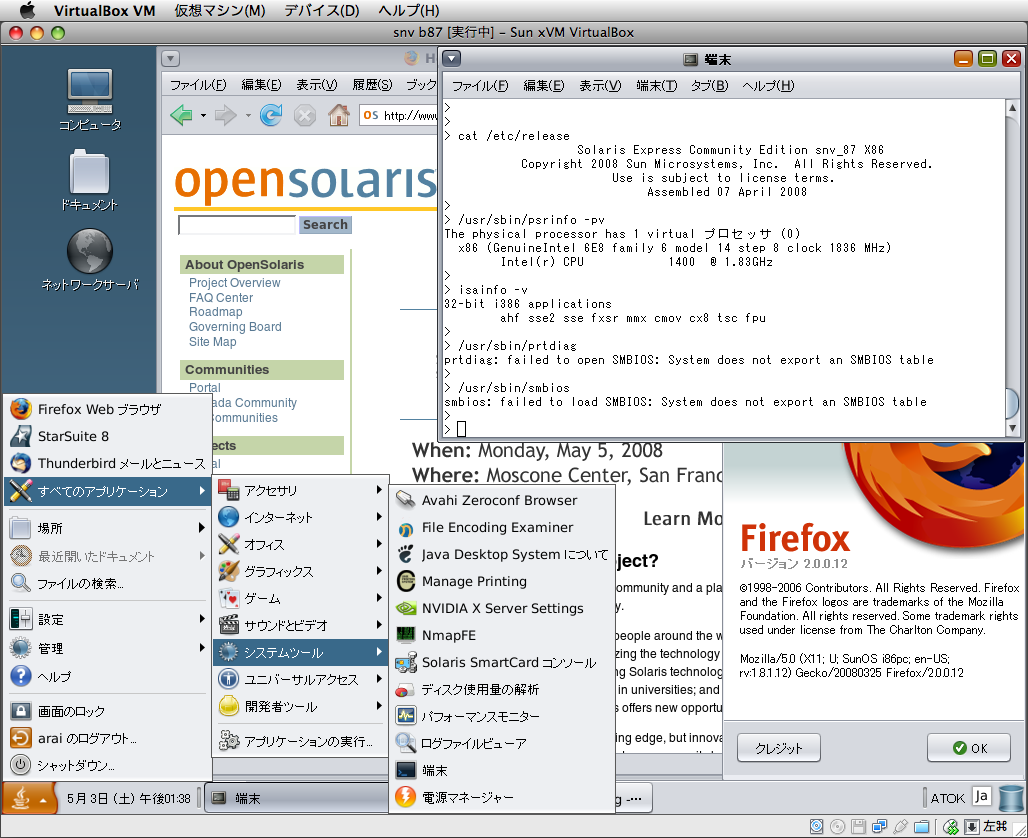
Task: Open Avahi Zeroconf Browser
Action: coord(502,500)
